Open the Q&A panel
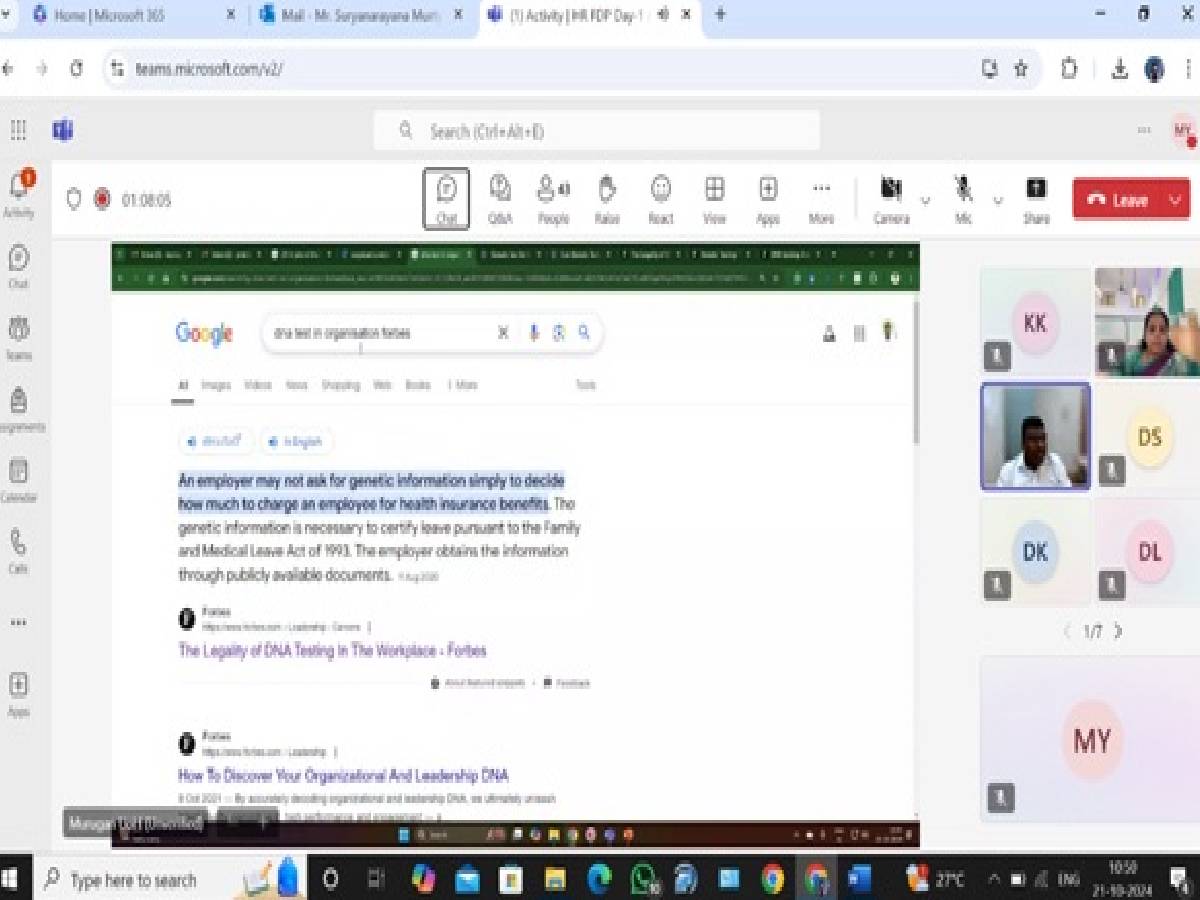 (500, 198)
